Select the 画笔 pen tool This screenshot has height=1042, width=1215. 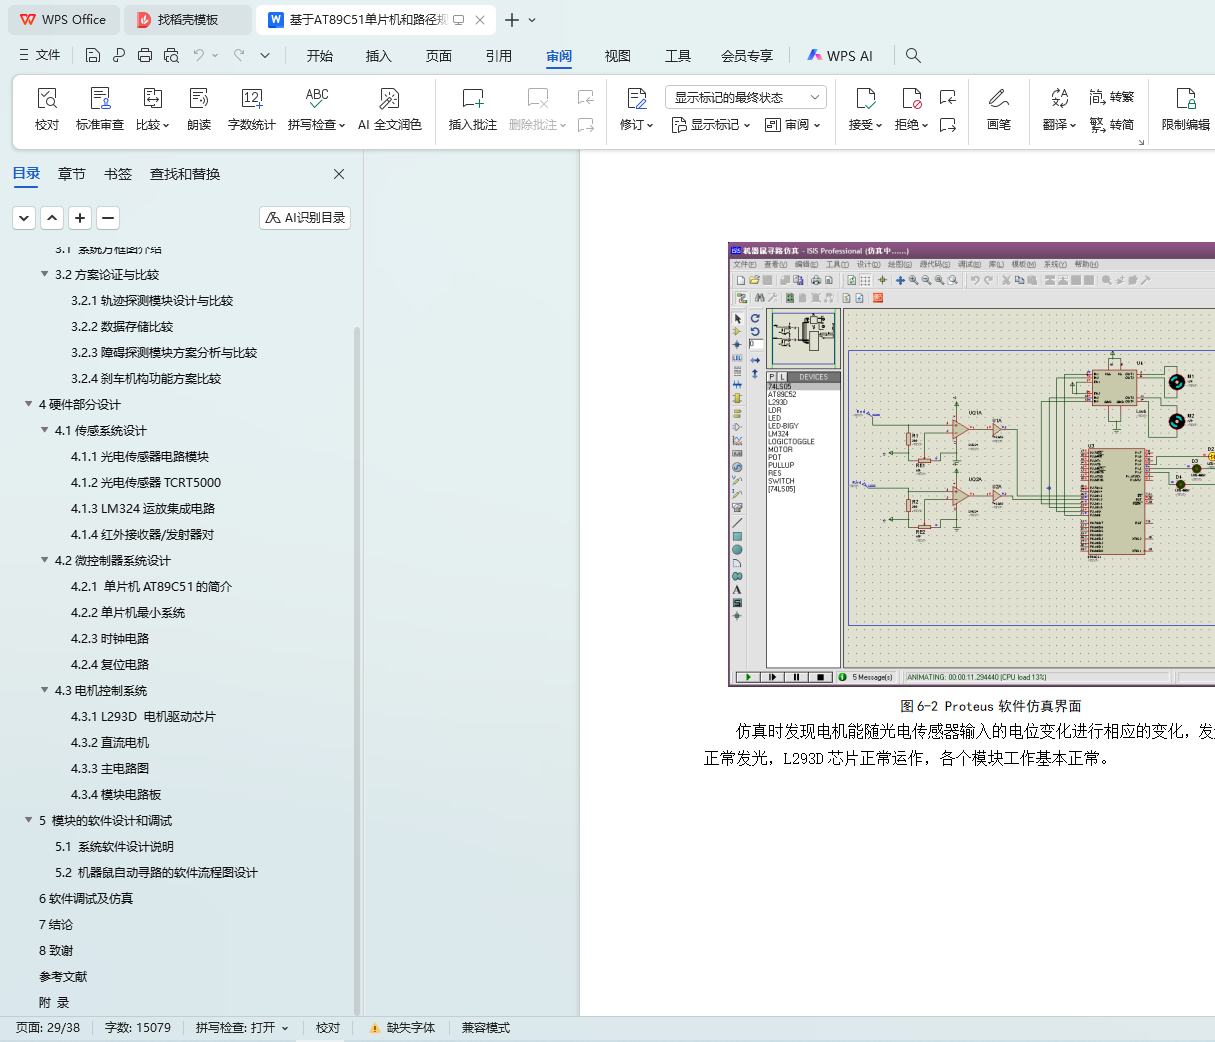pos(999,109)
